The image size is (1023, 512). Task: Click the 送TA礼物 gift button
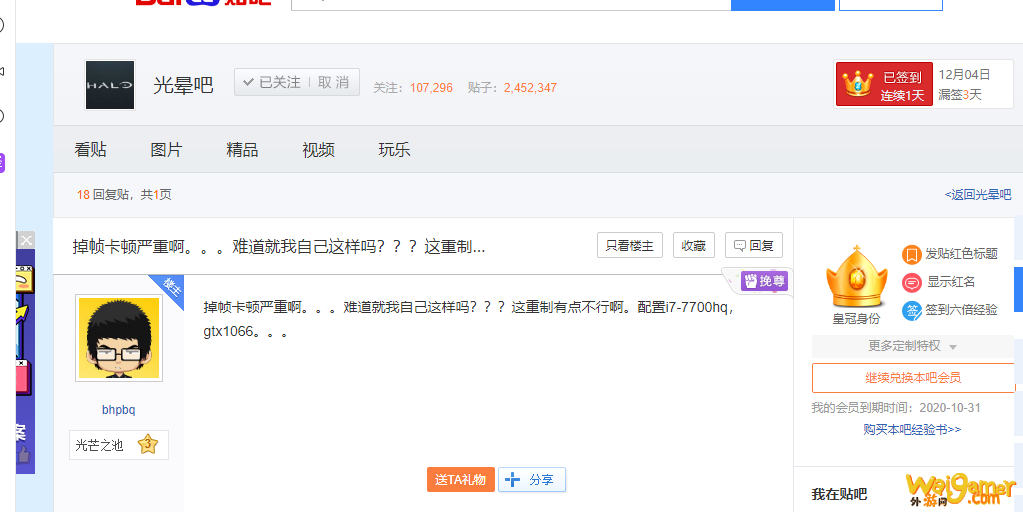coord(461,479)
